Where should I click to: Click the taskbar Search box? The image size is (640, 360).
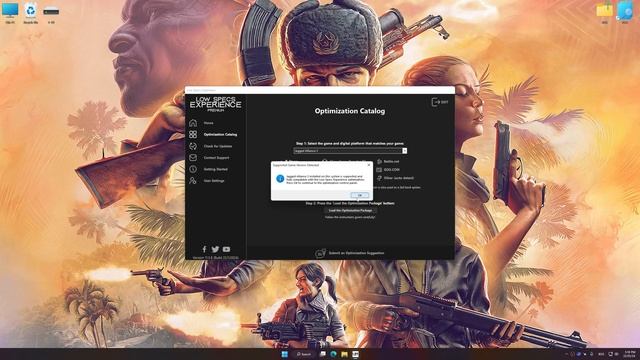click(304, 354)
